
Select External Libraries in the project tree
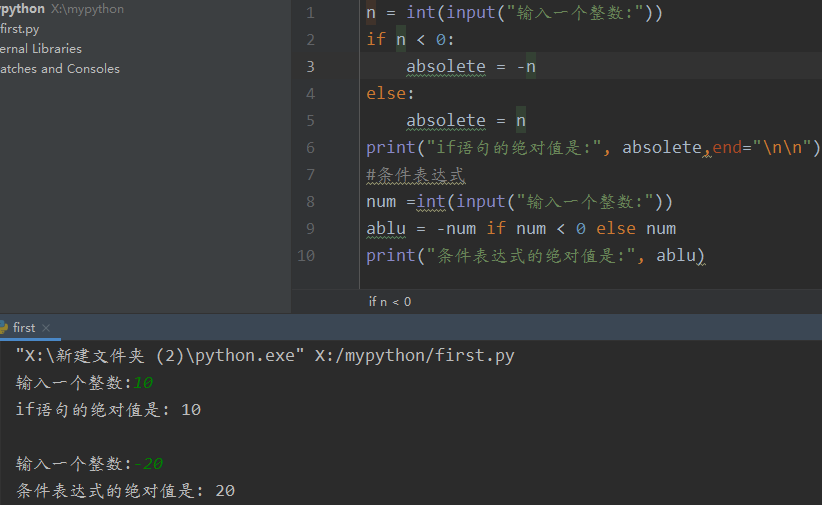tap(41, 49)
